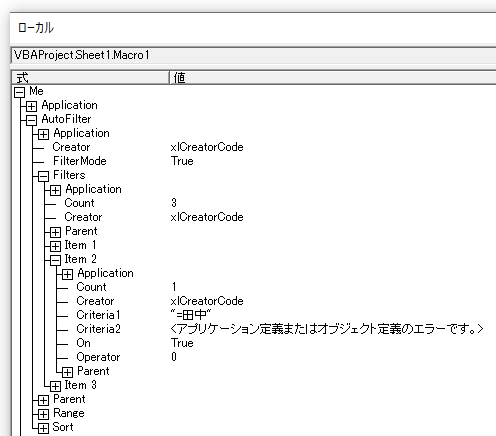Expand the Item 1 node
This screenshot has height=436, width=496.
55,246
